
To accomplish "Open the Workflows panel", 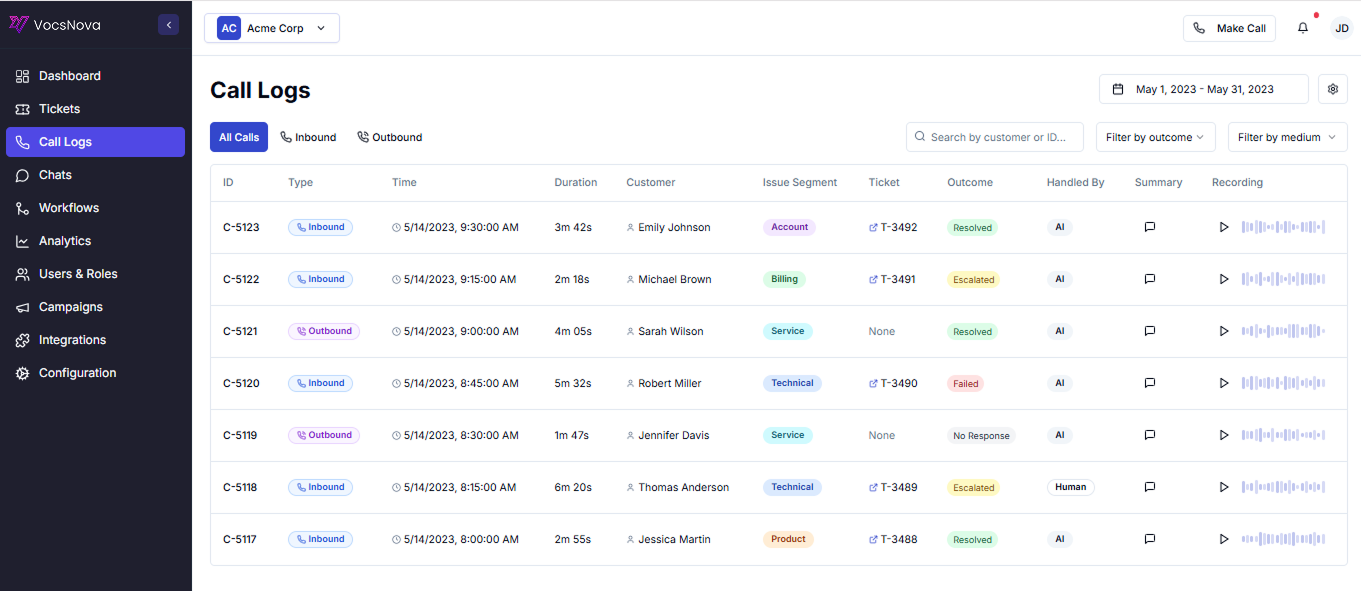I will point(70,207).
